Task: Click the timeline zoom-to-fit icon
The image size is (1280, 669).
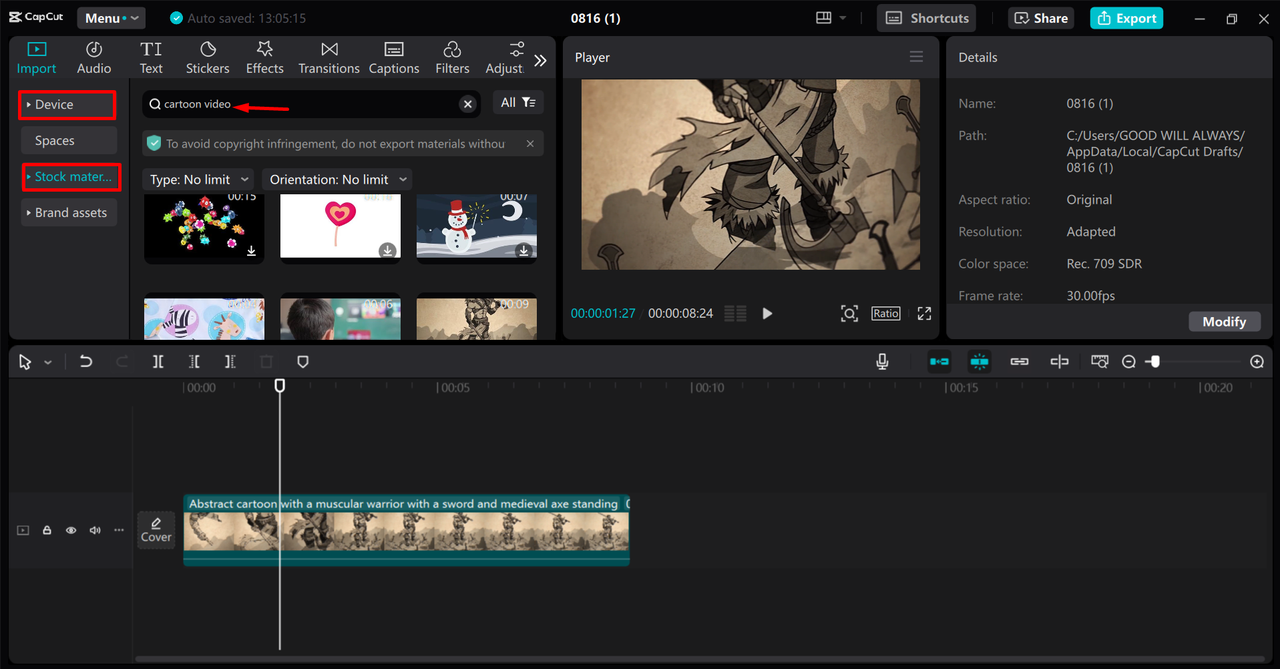Action: click(x=1100, y=362)
